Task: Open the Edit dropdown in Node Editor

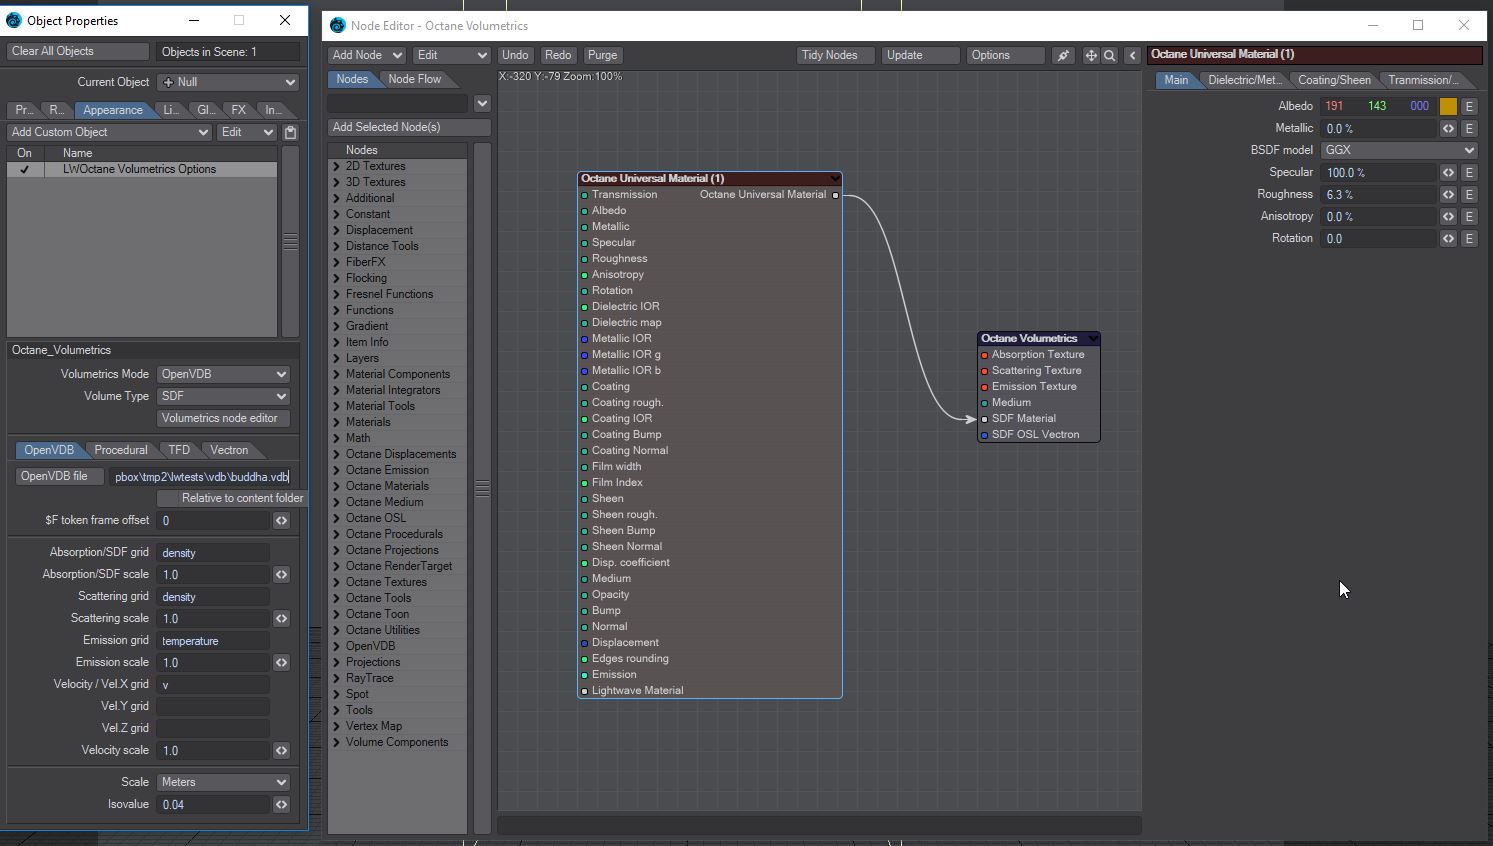Action: click(452, 55)
